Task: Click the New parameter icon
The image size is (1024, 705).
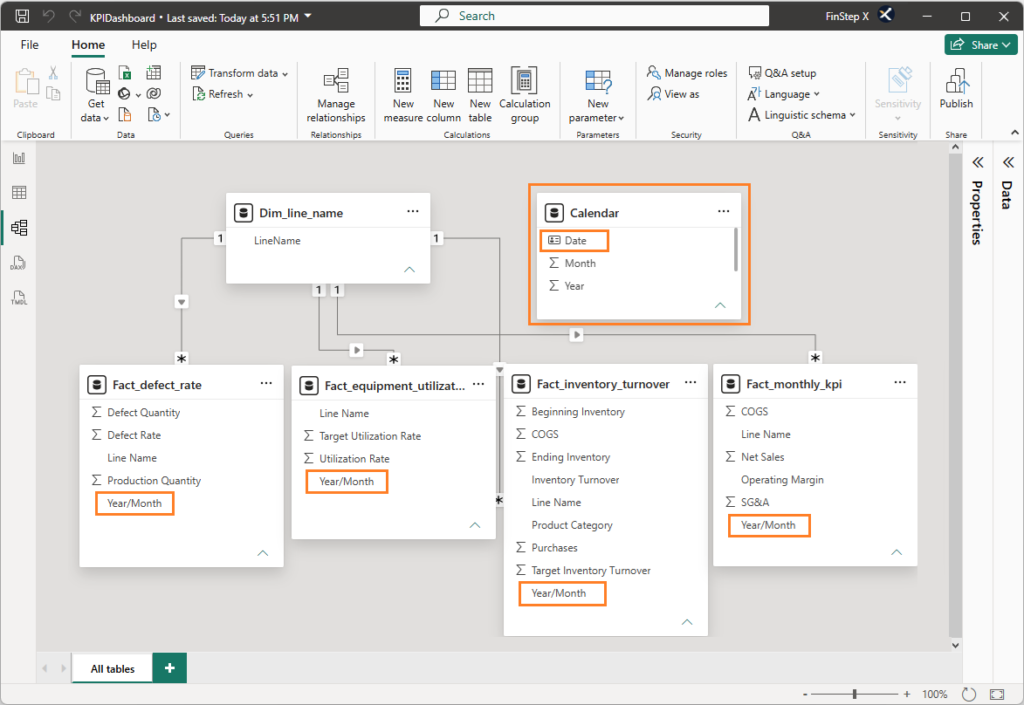Action: [598, 82]
